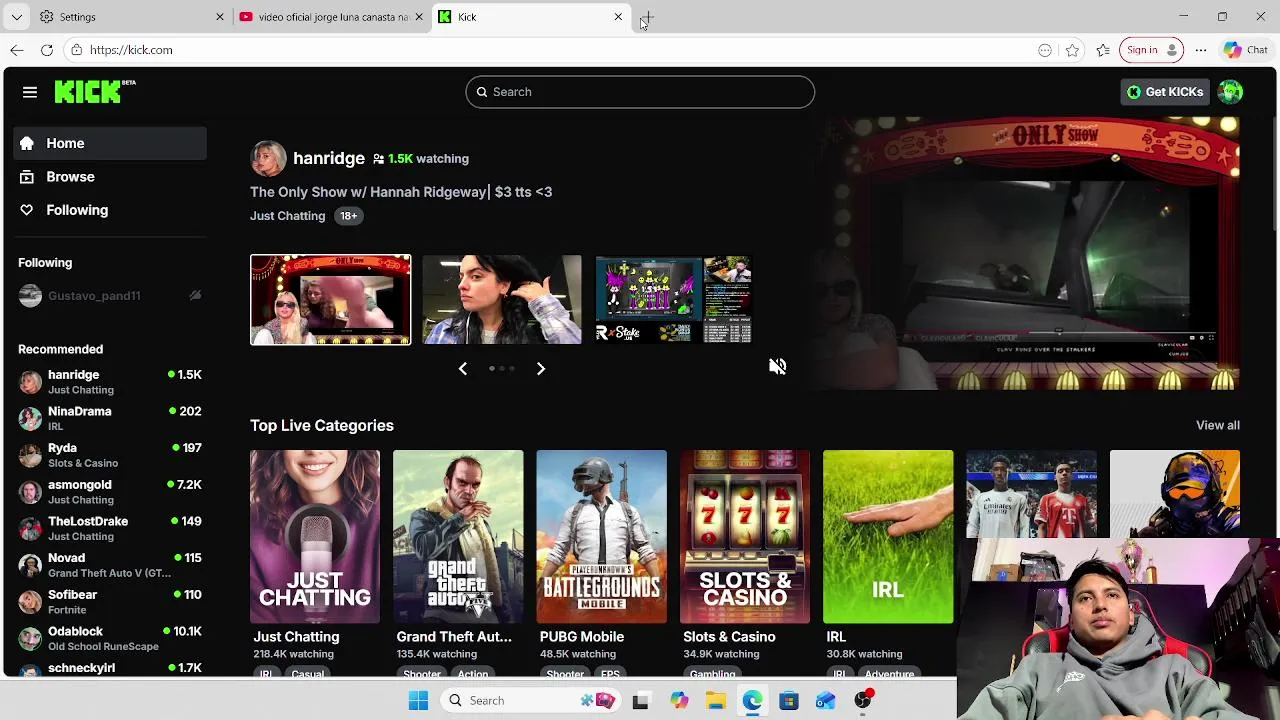Click Sign in button in Edge
Image resolution: width=1280 pixels, height=720 pixels.
[1152, 50]
